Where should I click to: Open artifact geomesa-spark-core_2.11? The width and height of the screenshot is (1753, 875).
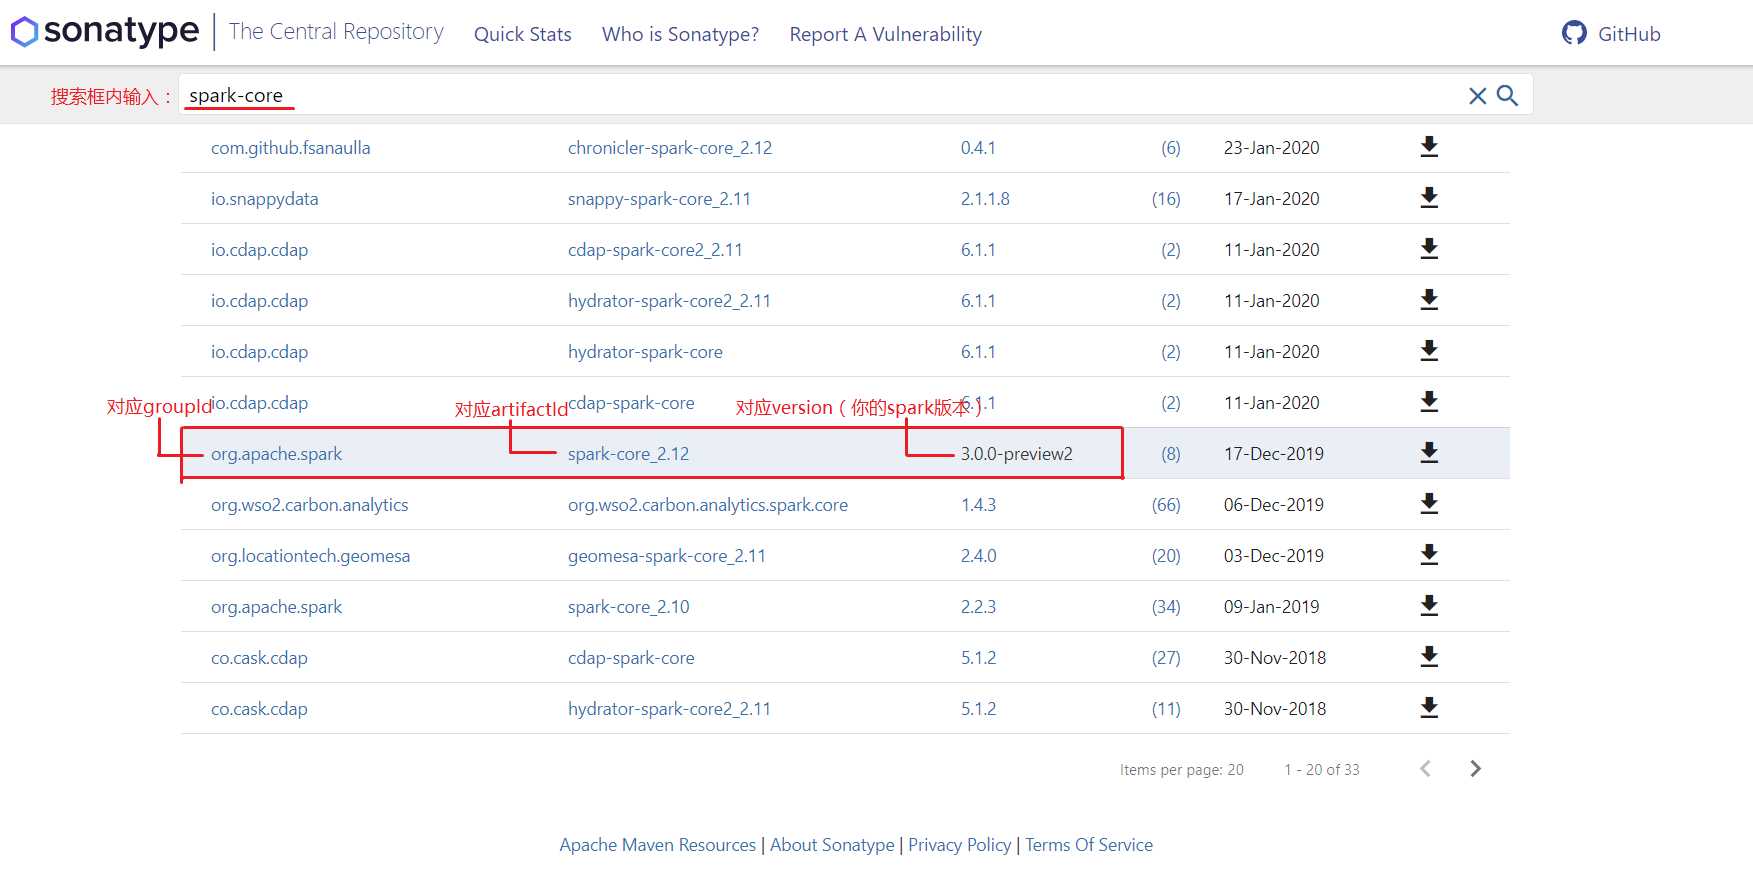[666, 556]
